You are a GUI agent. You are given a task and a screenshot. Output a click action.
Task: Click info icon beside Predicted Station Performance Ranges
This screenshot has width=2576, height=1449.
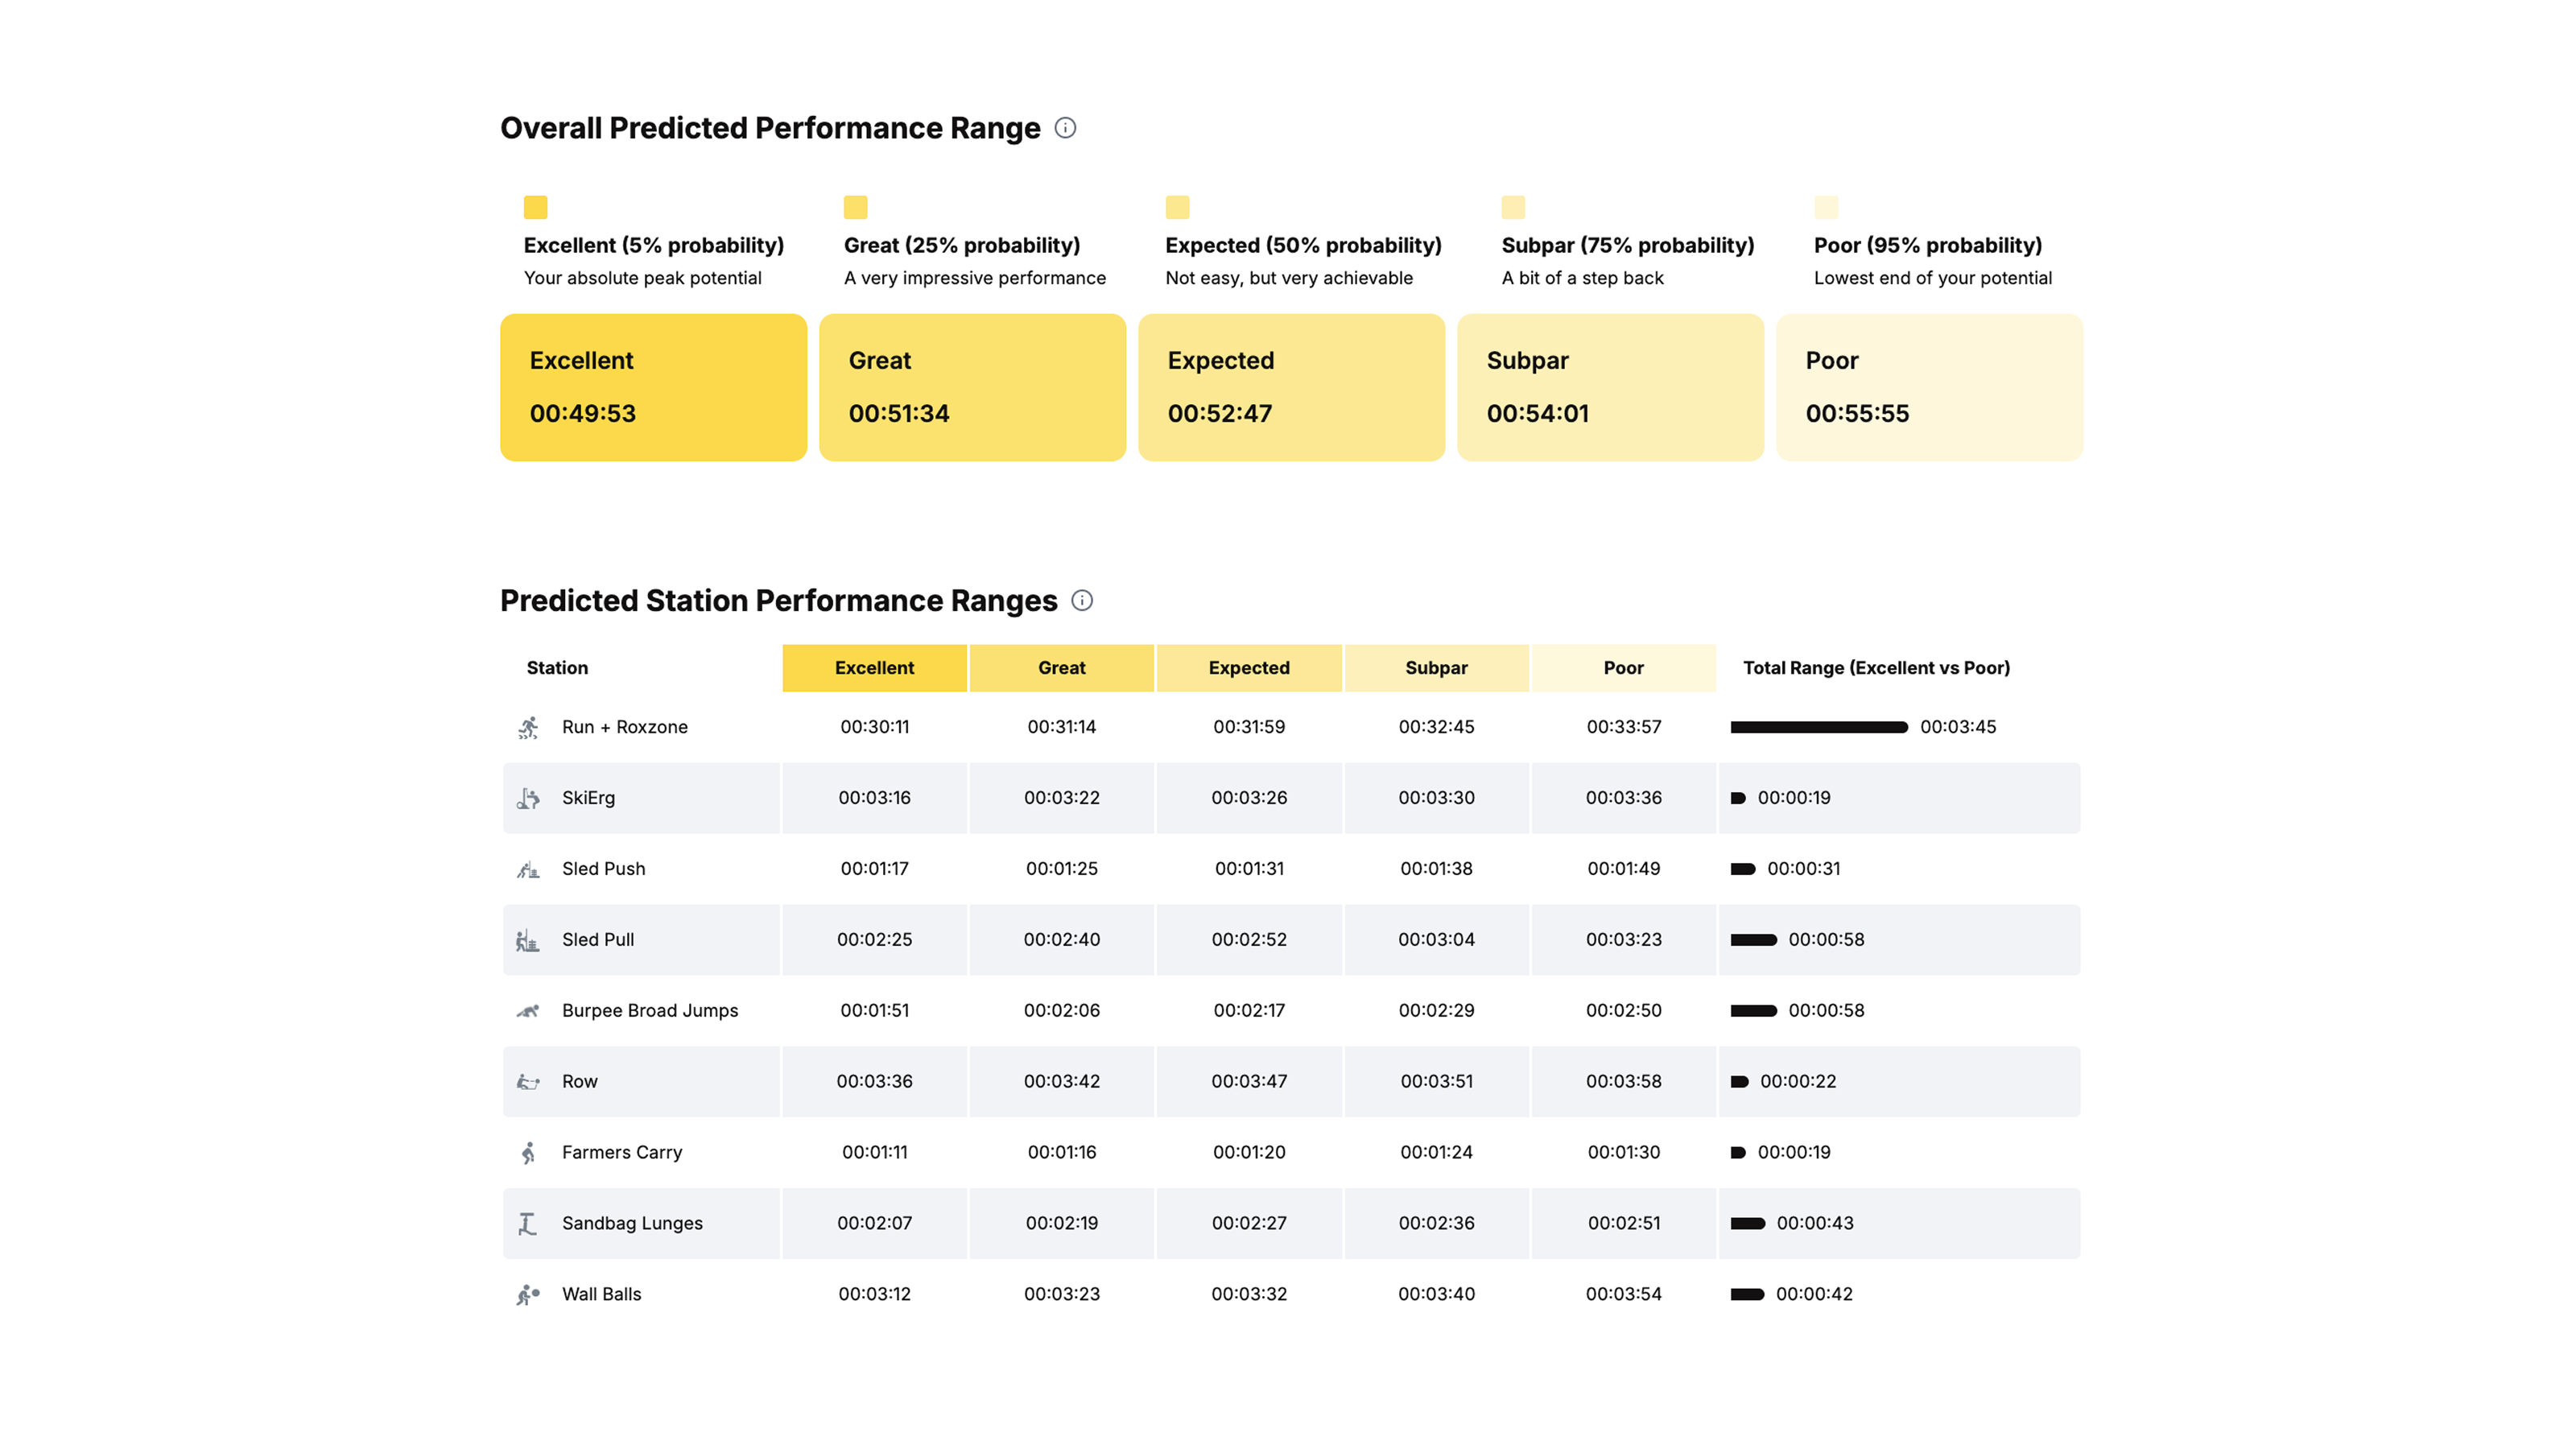pyautogui.click(x=1082, y=600)
